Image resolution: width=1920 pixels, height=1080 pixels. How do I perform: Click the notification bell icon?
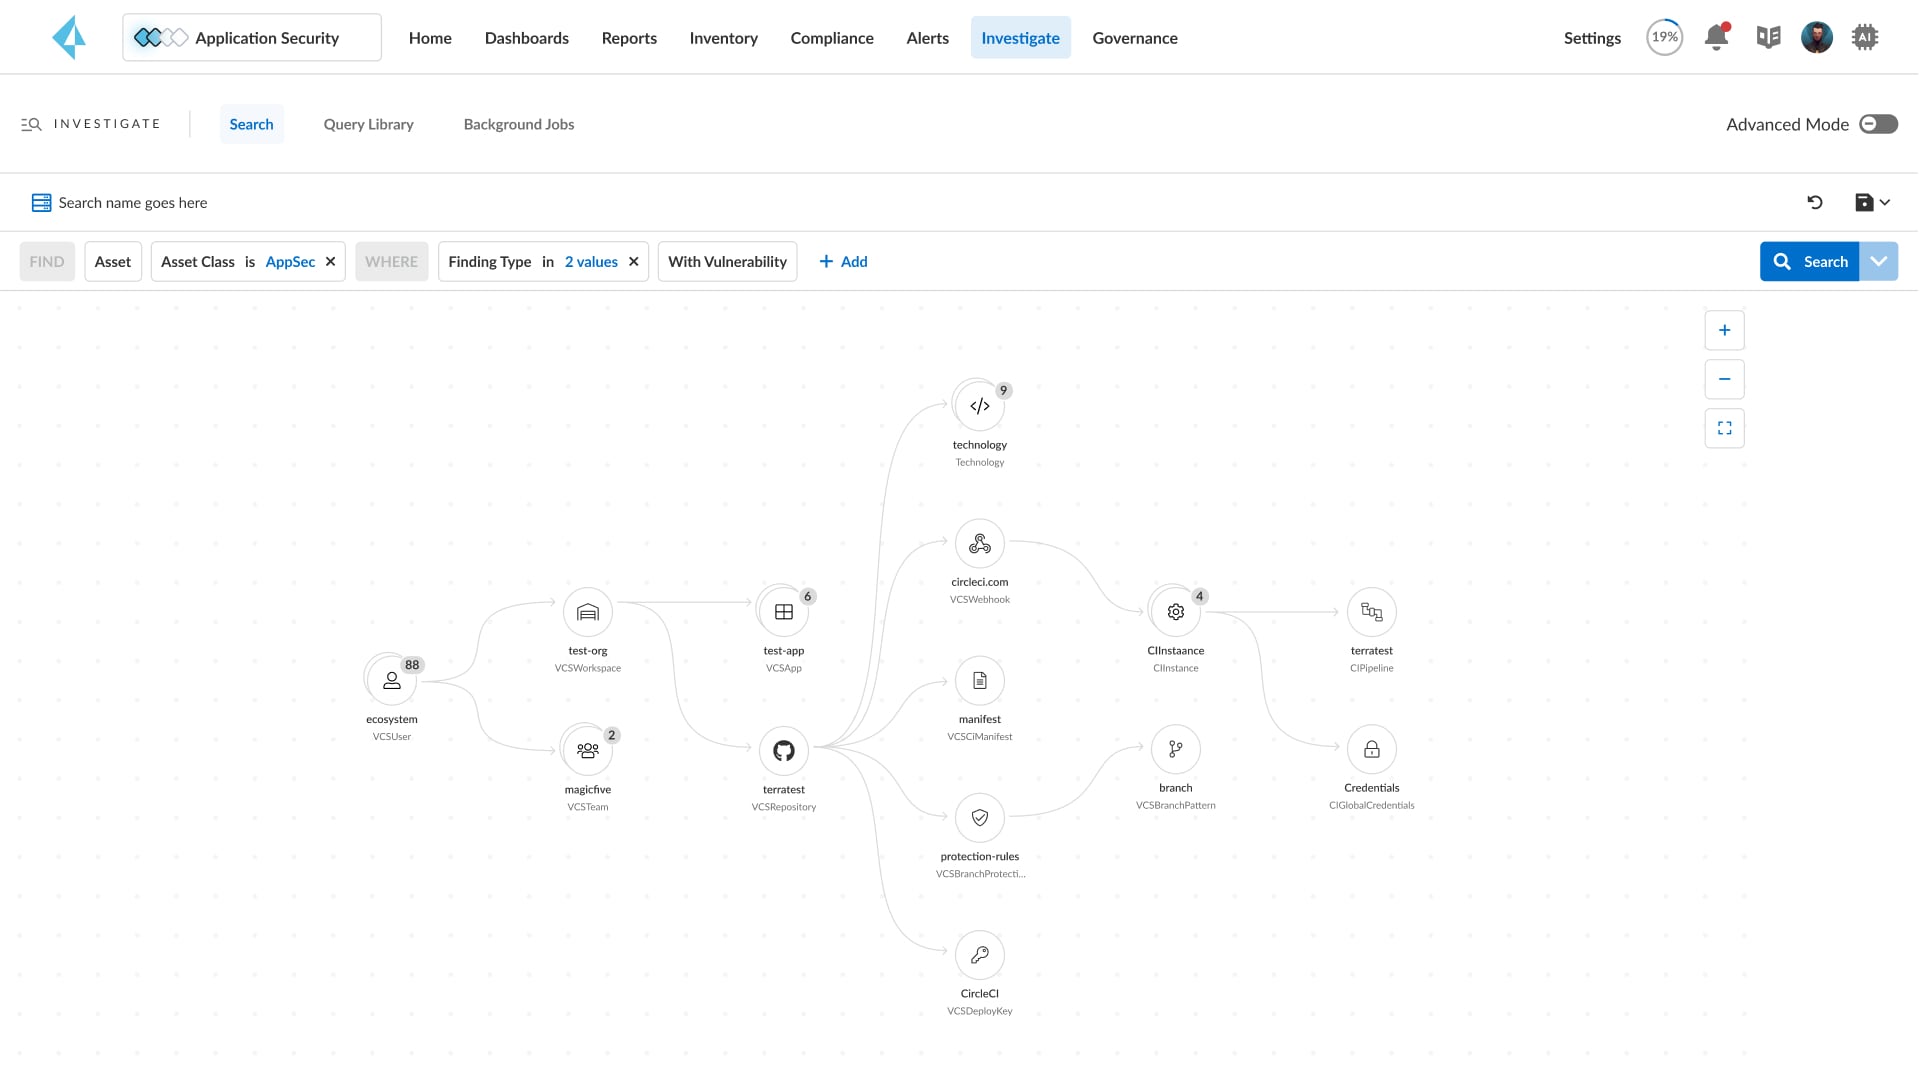pos(1716,37)
